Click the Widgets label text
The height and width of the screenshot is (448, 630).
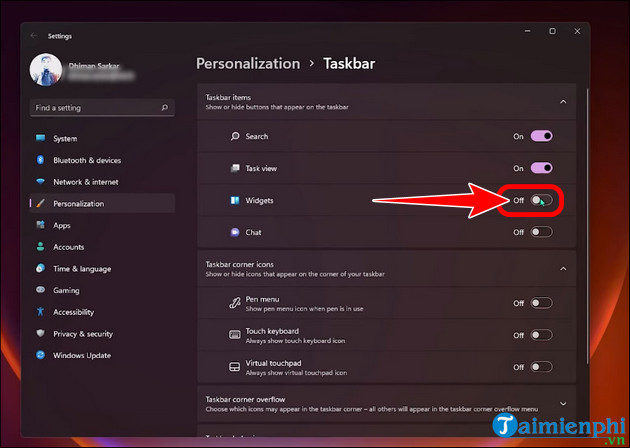pos(259,200)
